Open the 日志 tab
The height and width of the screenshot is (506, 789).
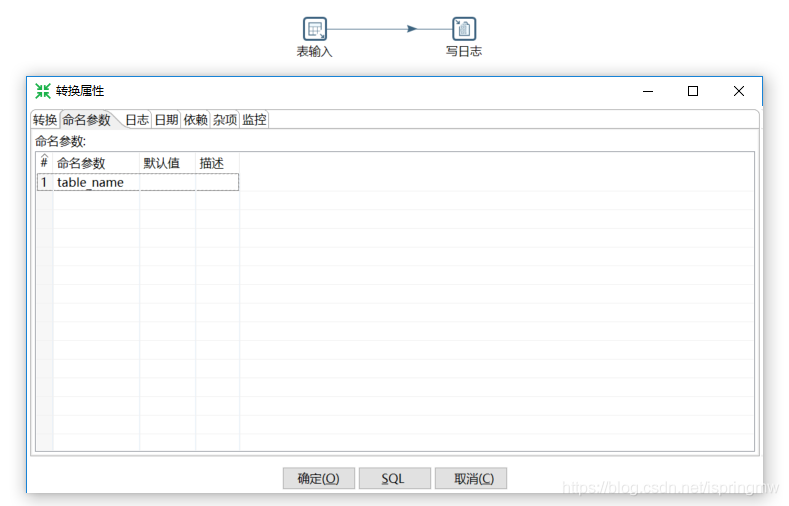(137, 120)
